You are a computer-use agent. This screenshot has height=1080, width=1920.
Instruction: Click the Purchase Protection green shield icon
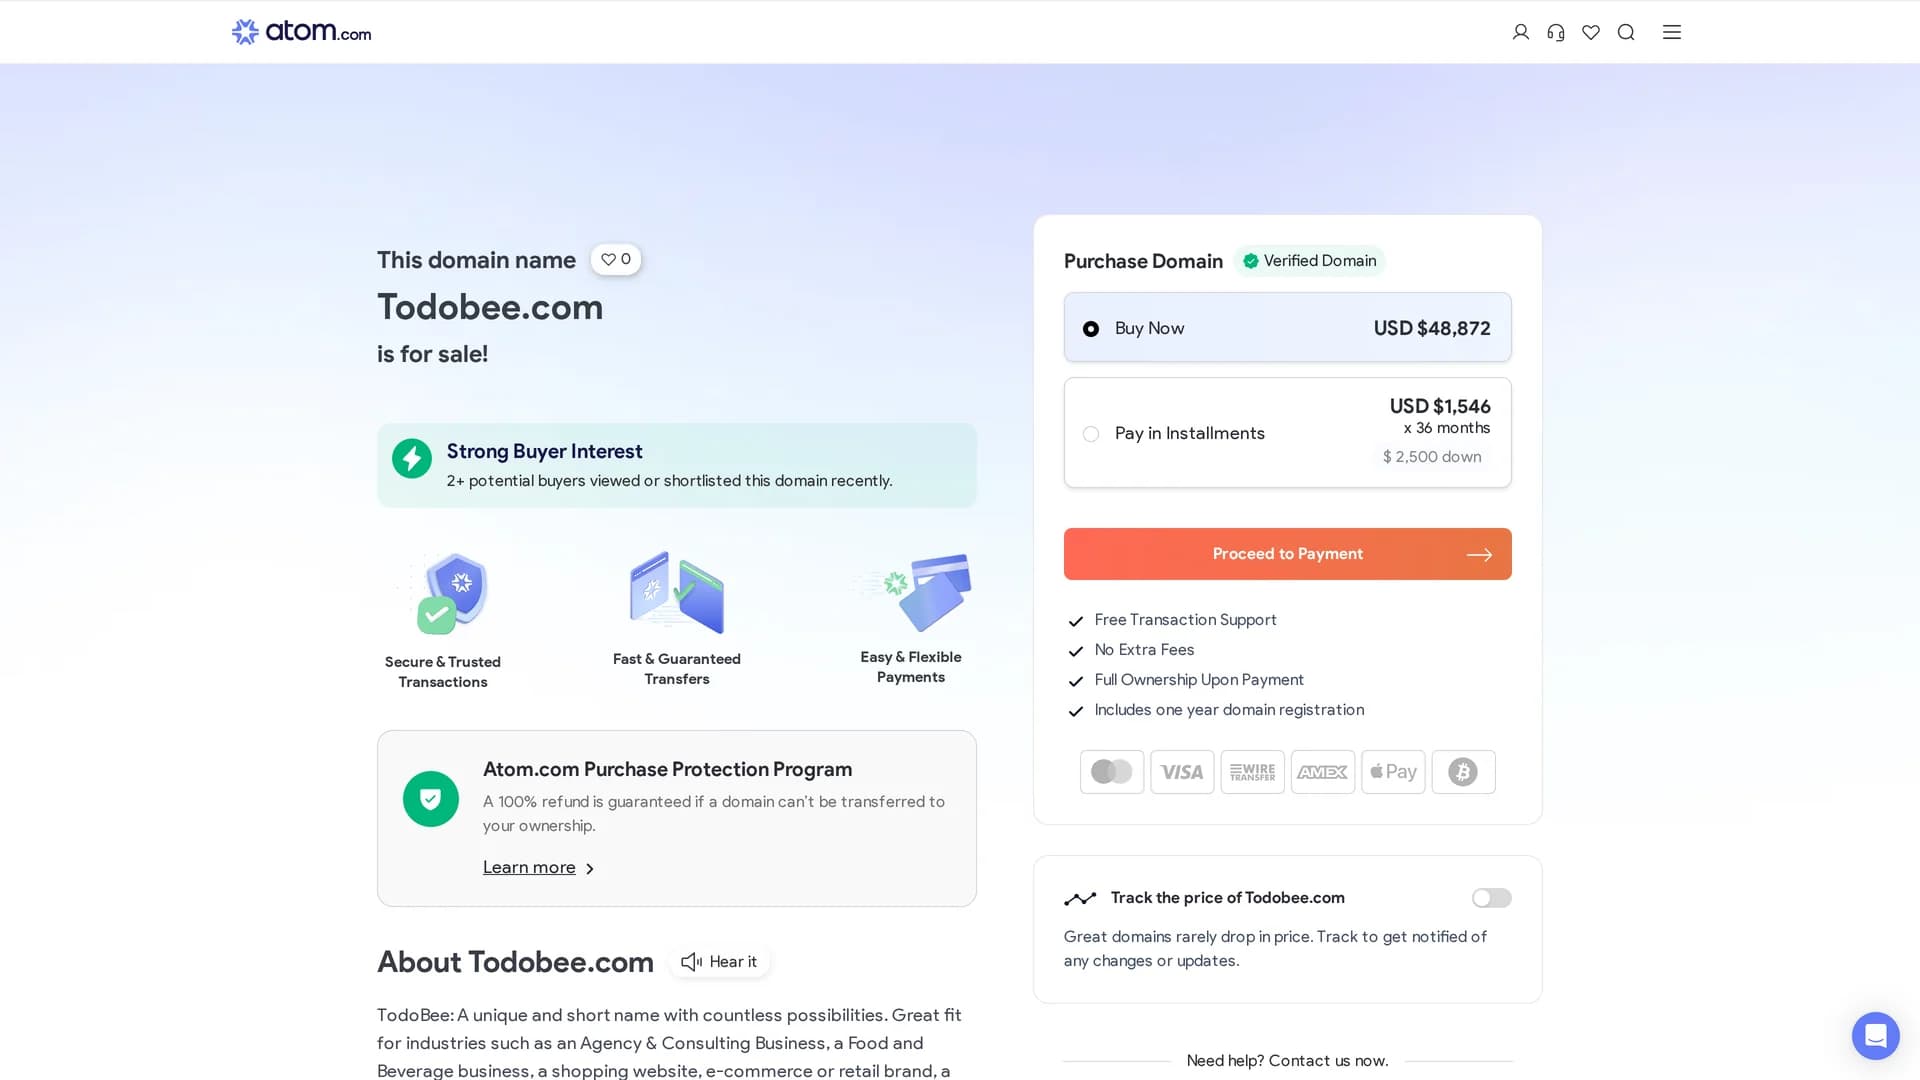click(x=431, y=799)
